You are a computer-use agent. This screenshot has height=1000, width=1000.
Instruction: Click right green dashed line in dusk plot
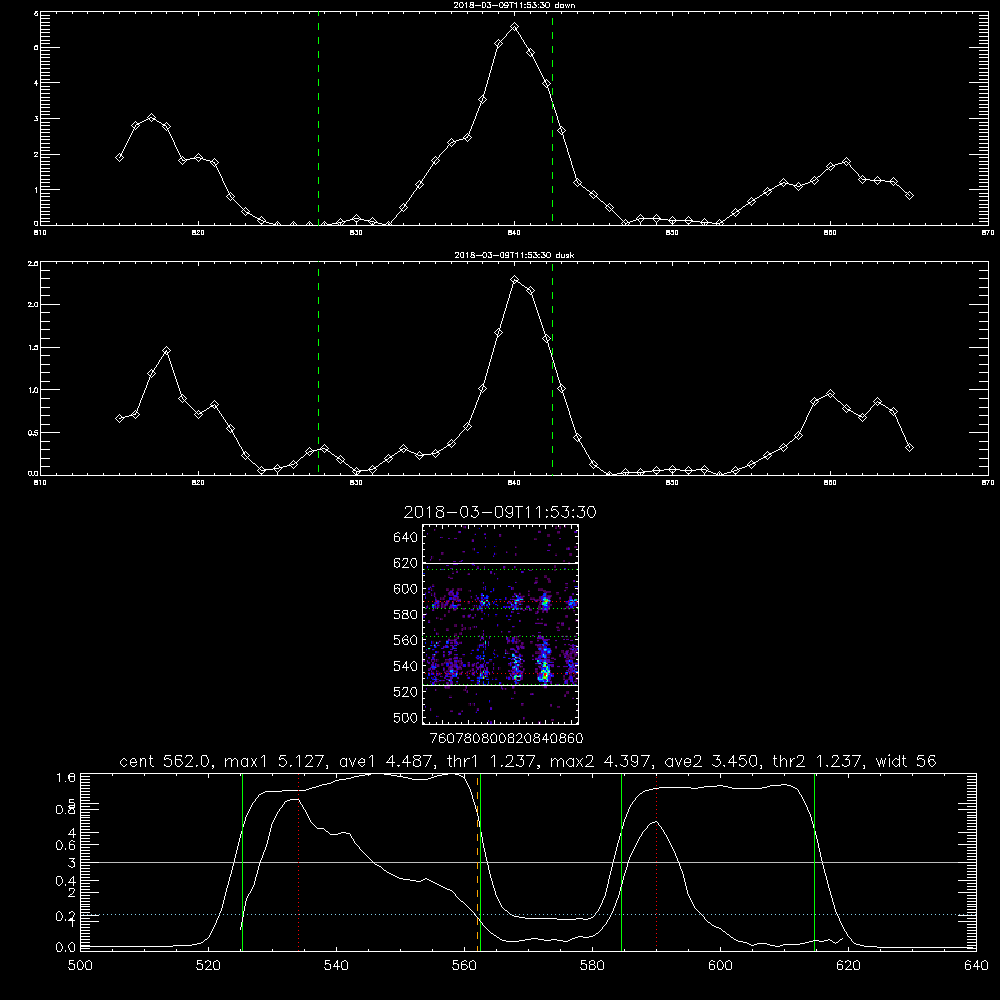tap(552, 369)
